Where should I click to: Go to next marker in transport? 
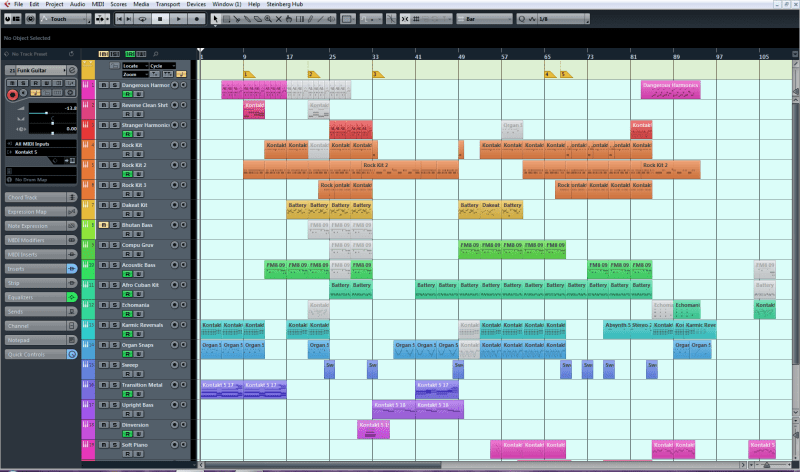coord(129,19)
